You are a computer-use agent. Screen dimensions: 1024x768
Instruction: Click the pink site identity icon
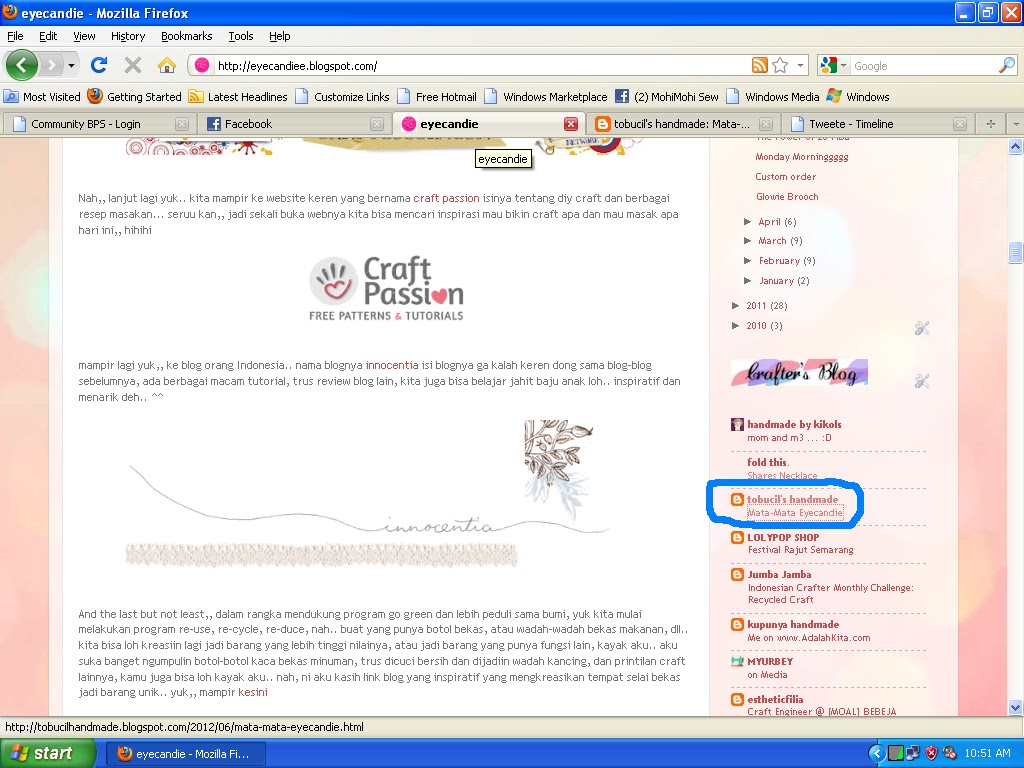(x=202, y=65)
